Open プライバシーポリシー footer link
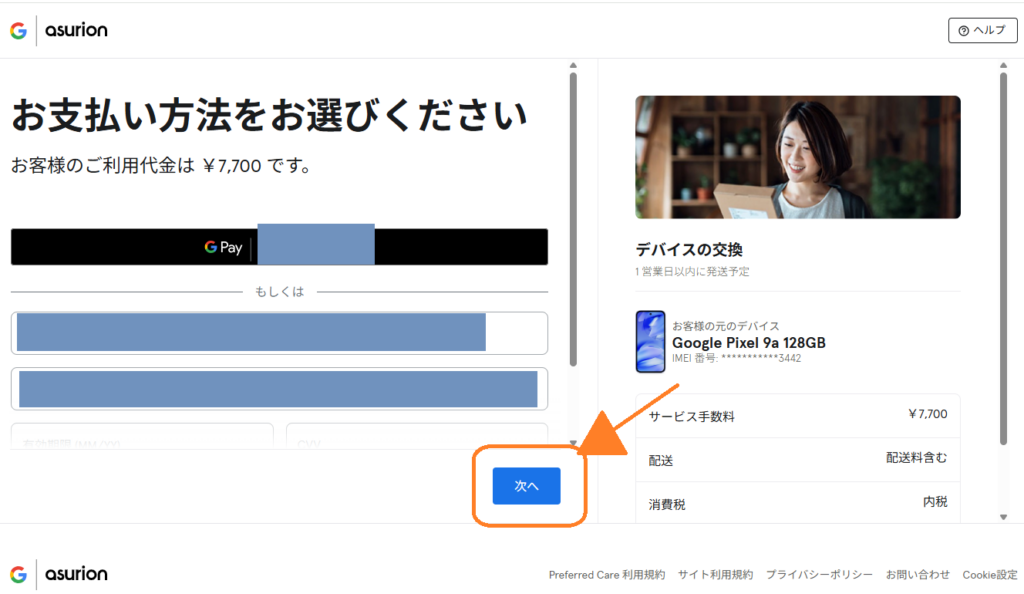The image size is (1024, 594). 819,575
